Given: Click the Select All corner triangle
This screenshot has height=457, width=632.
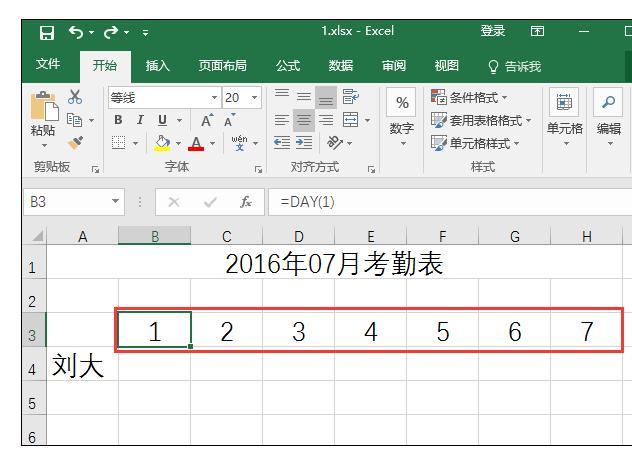Looking at the screenshot, I should (36, 236).
